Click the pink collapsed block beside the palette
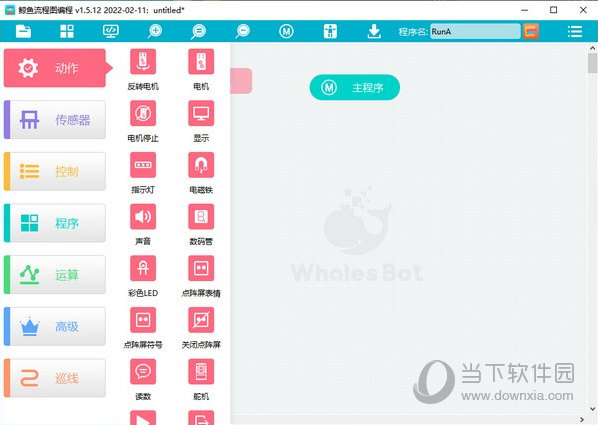Image resolution: width=598 pixels, height=425 pixels. click(x=241, y=81)
